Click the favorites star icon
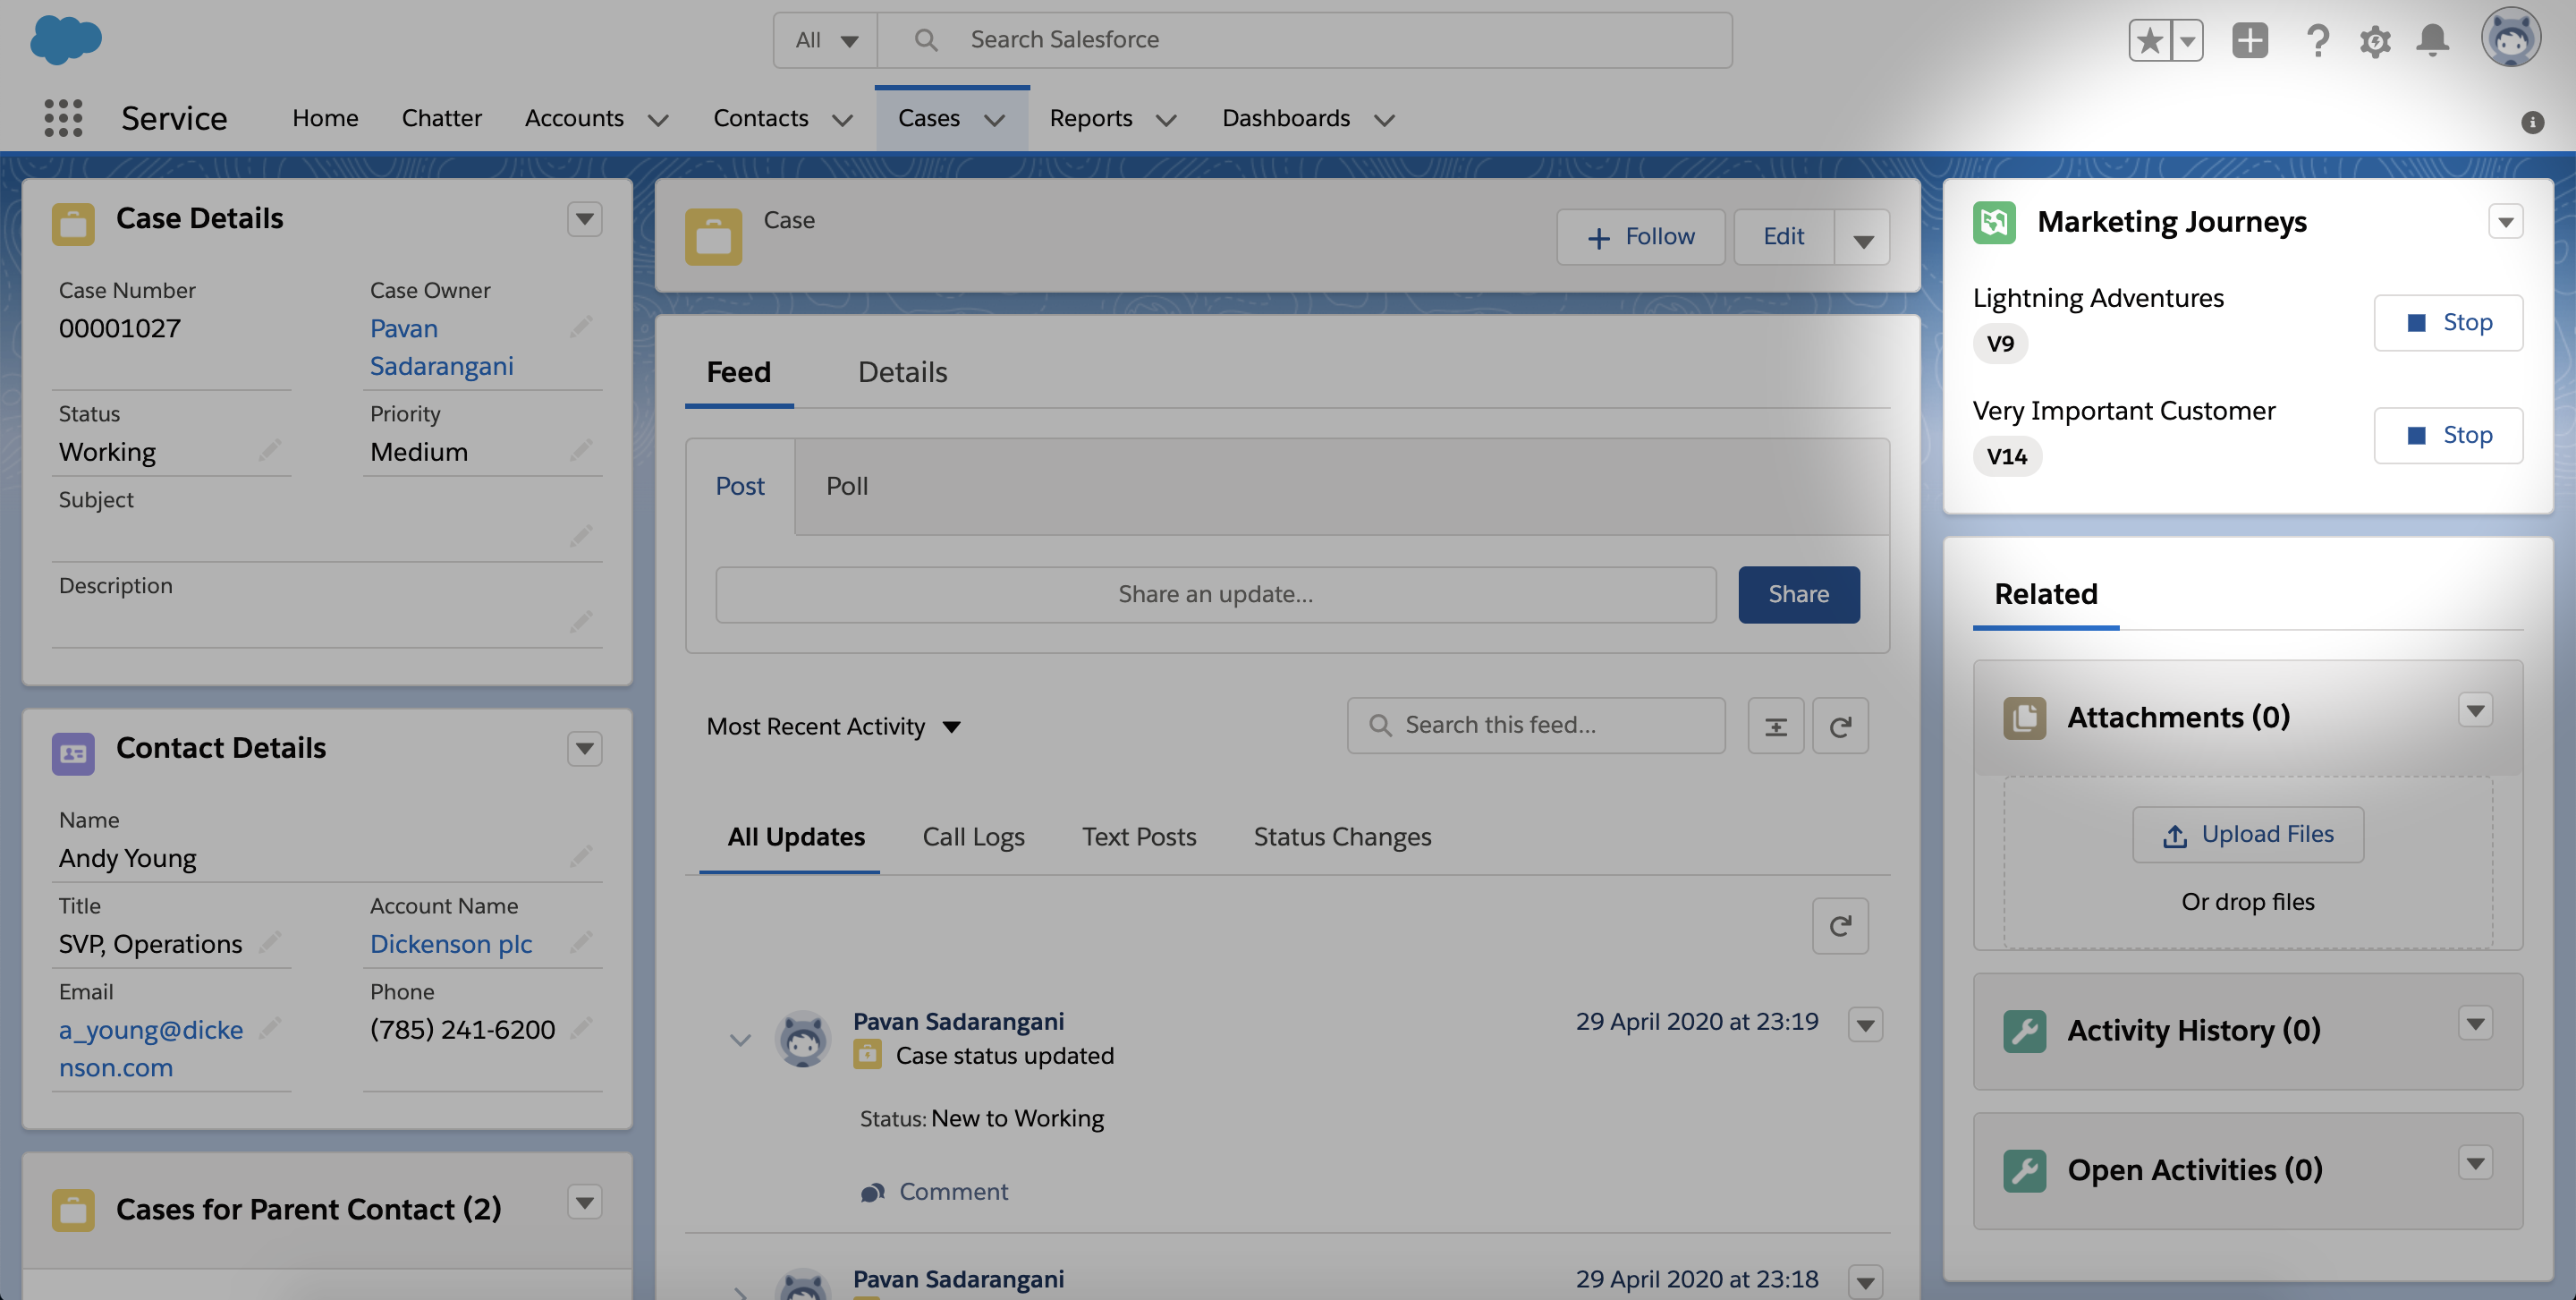2576x1300 pixels. click(2149, 41)
